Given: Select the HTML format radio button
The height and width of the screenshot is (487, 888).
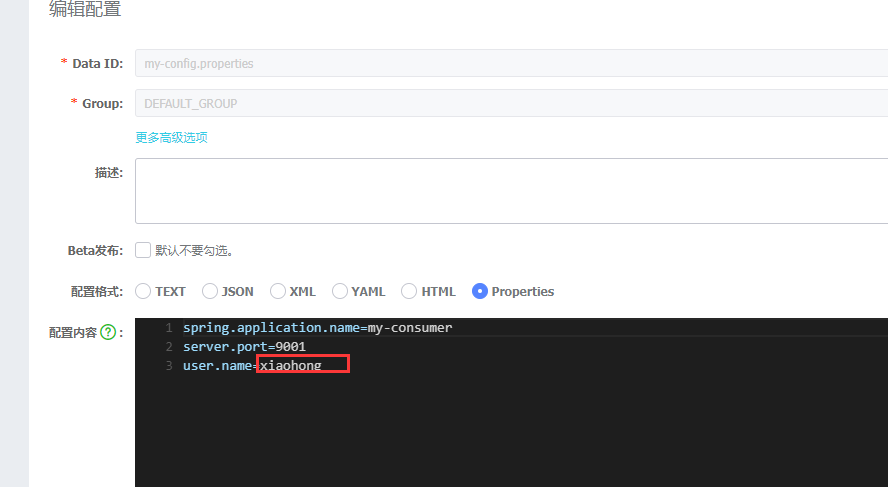Looking at the screenshot, I should click(x=409, y=291).
